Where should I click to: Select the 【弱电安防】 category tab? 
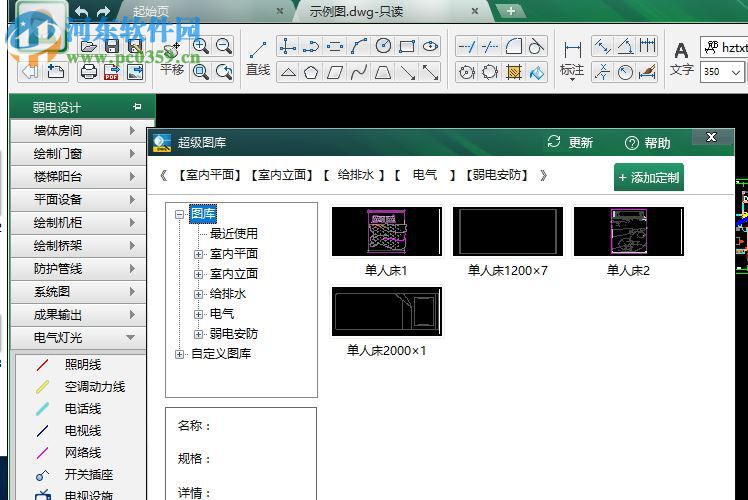(497, 176)
